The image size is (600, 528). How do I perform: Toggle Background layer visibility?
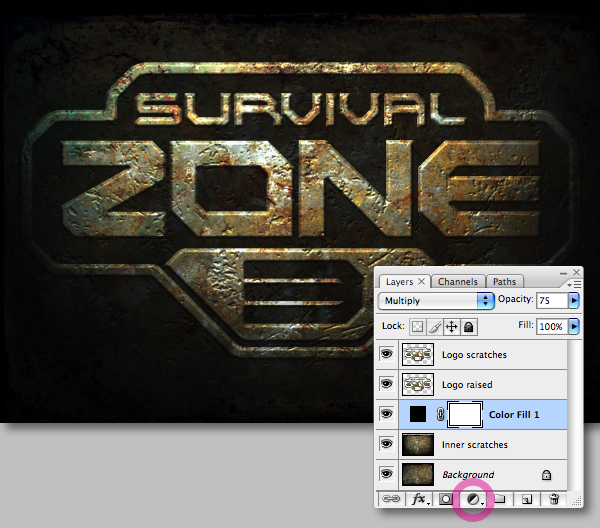click(386, 474)
